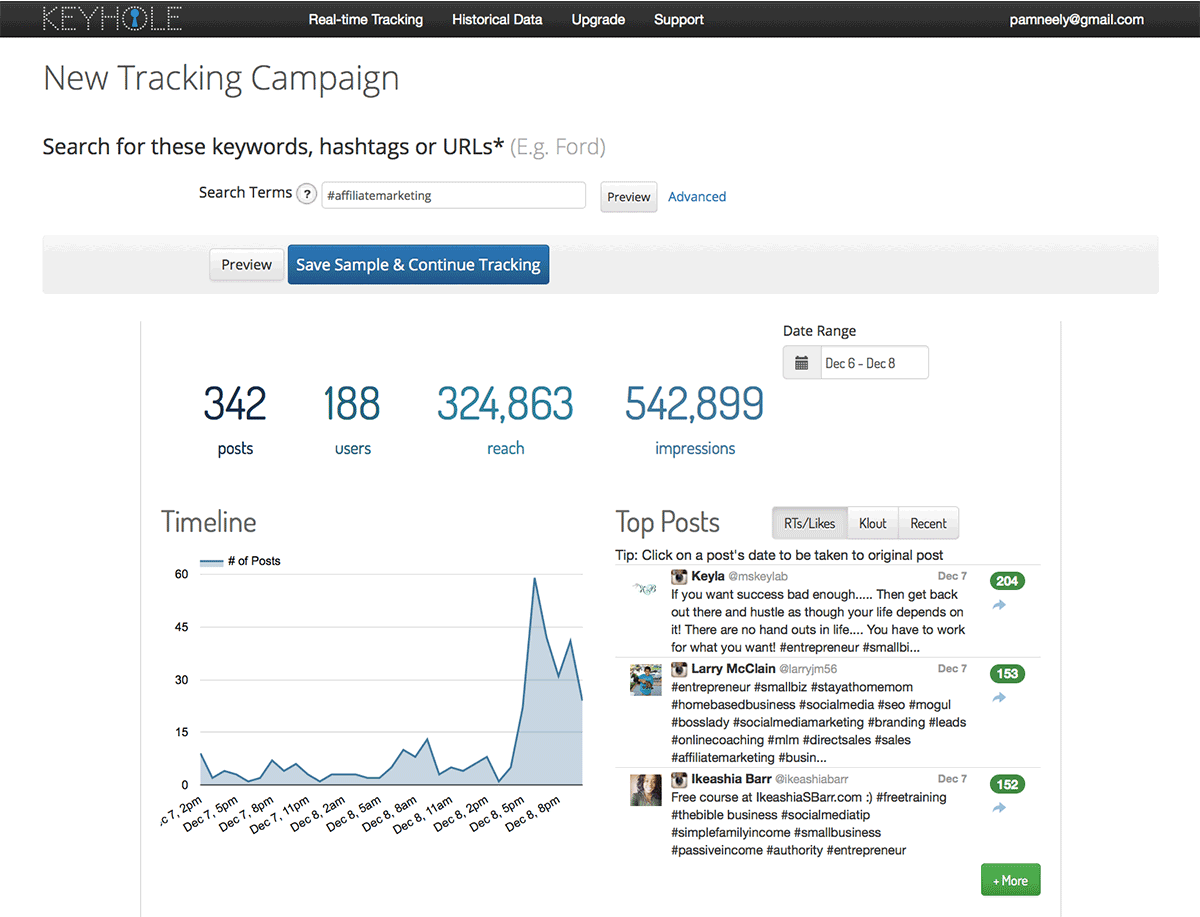Click inside the Search Terms input field
This screenshot has width=1200, height=917.
point(453,195)
